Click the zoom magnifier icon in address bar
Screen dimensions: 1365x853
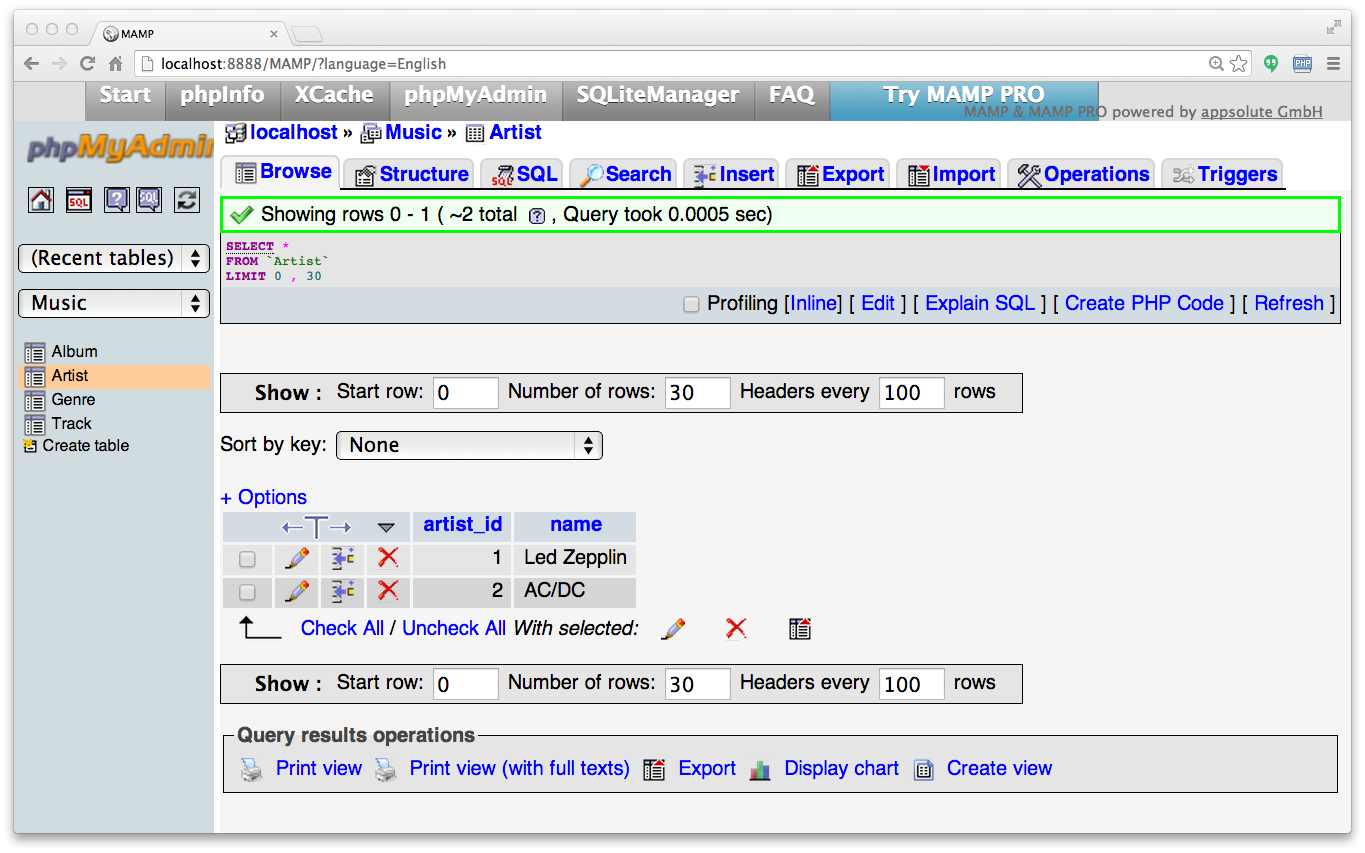[x=1216, y=63]
